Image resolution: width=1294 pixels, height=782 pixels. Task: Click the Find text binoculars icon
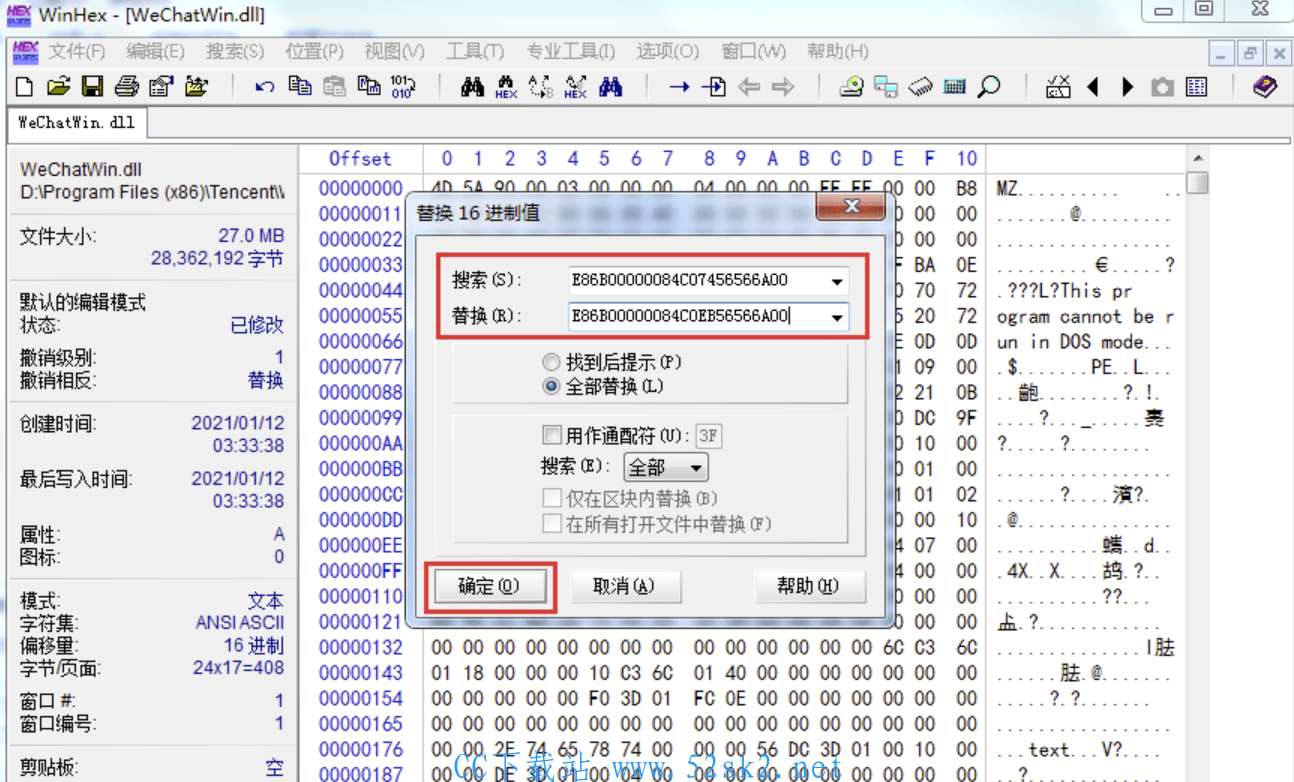472,87
